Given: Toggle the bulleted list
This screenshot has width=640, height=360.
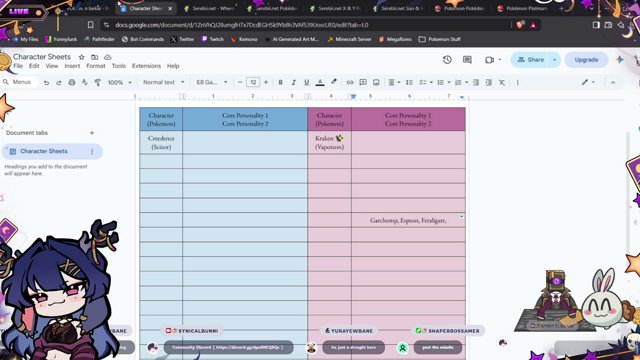Looking at the screenshot, I should (x=440, y=82).
